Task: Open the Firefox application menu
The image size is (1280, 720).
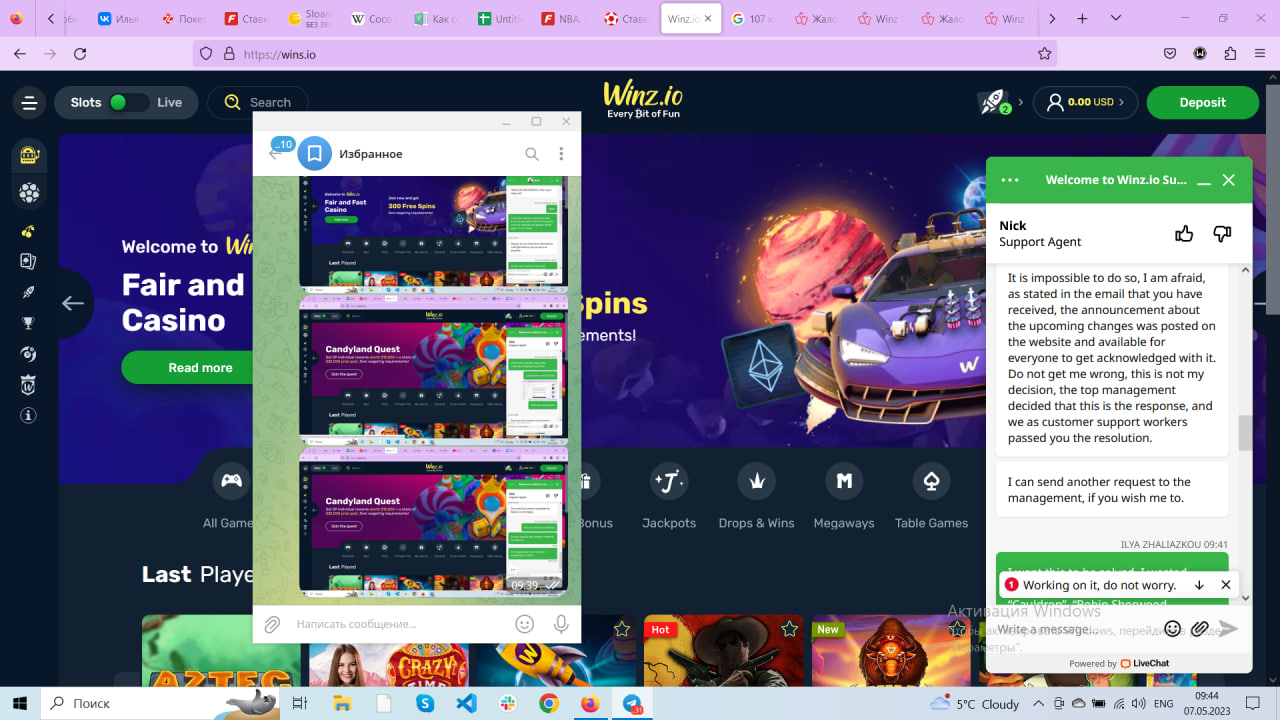Action: point(1259,54)
